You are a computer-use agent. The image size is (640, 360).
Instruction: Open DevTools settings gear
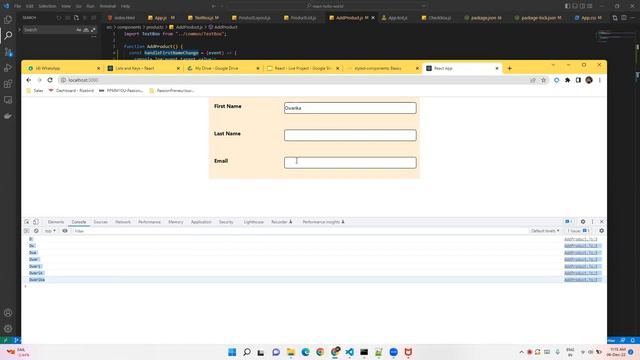583,221
